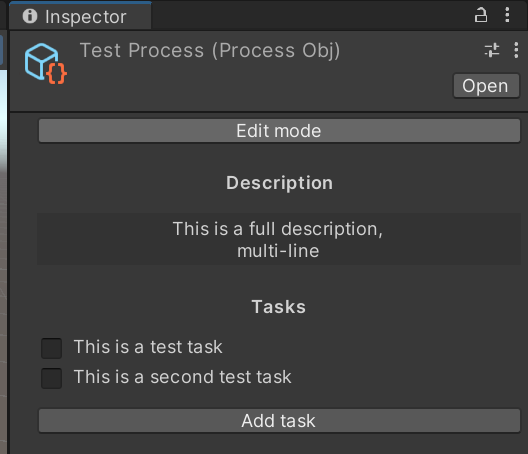The image size is (528, 454).
Task: Click the Add task button
Action: (x=279, y=421)
